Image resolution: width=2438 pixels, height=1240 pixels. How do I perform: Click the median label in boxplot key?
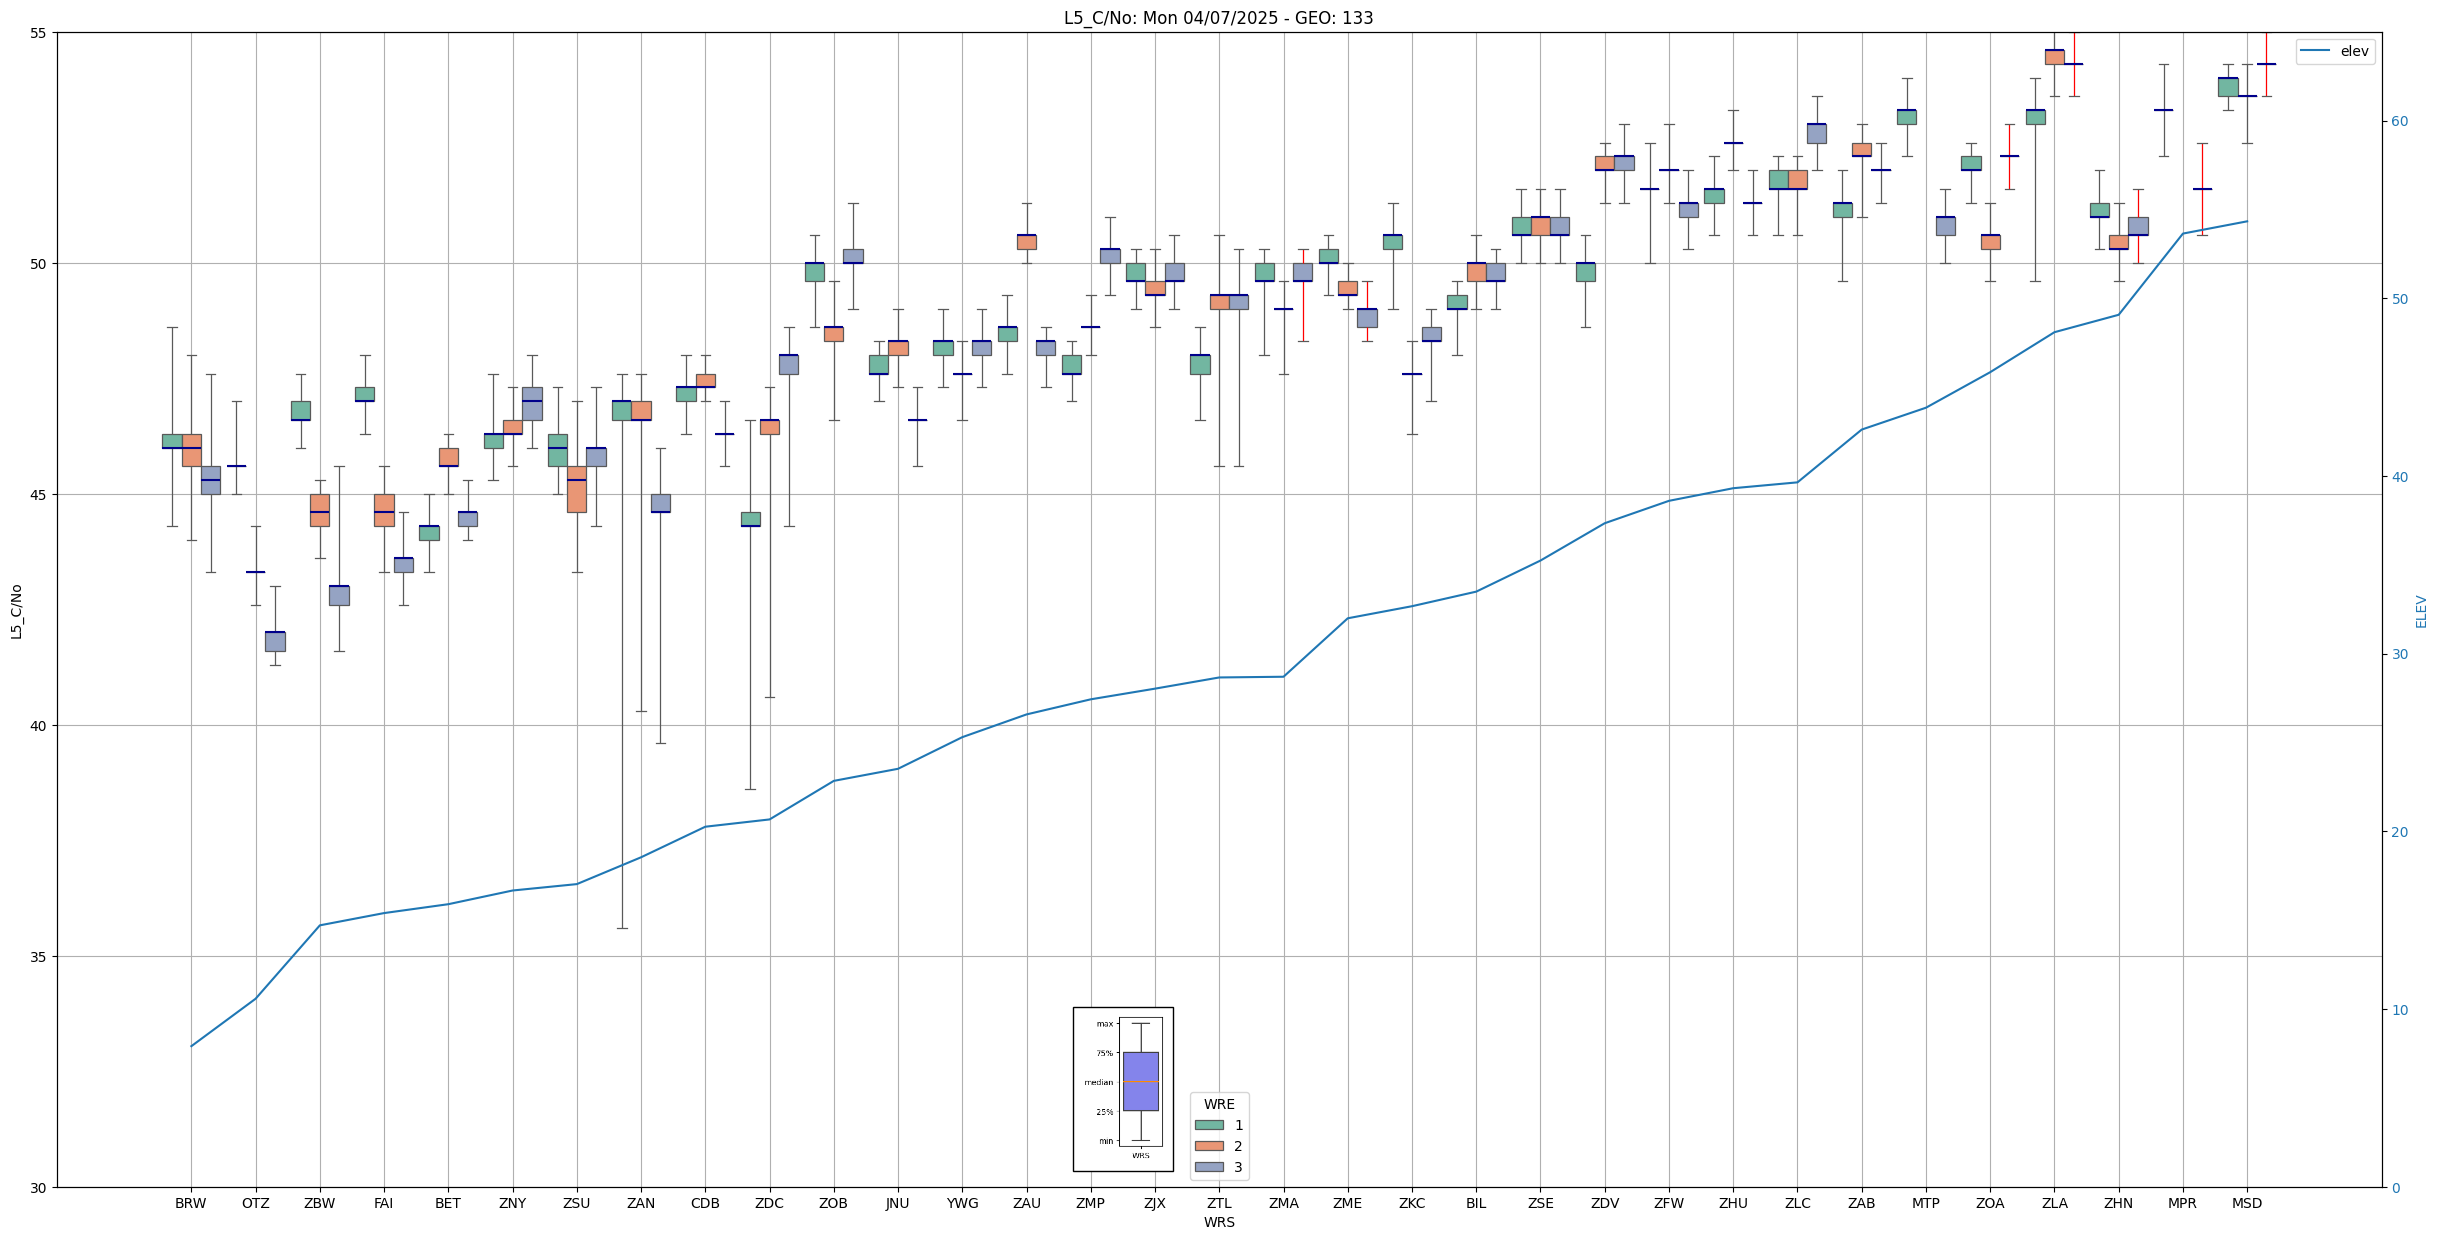coord(1098,1082)
